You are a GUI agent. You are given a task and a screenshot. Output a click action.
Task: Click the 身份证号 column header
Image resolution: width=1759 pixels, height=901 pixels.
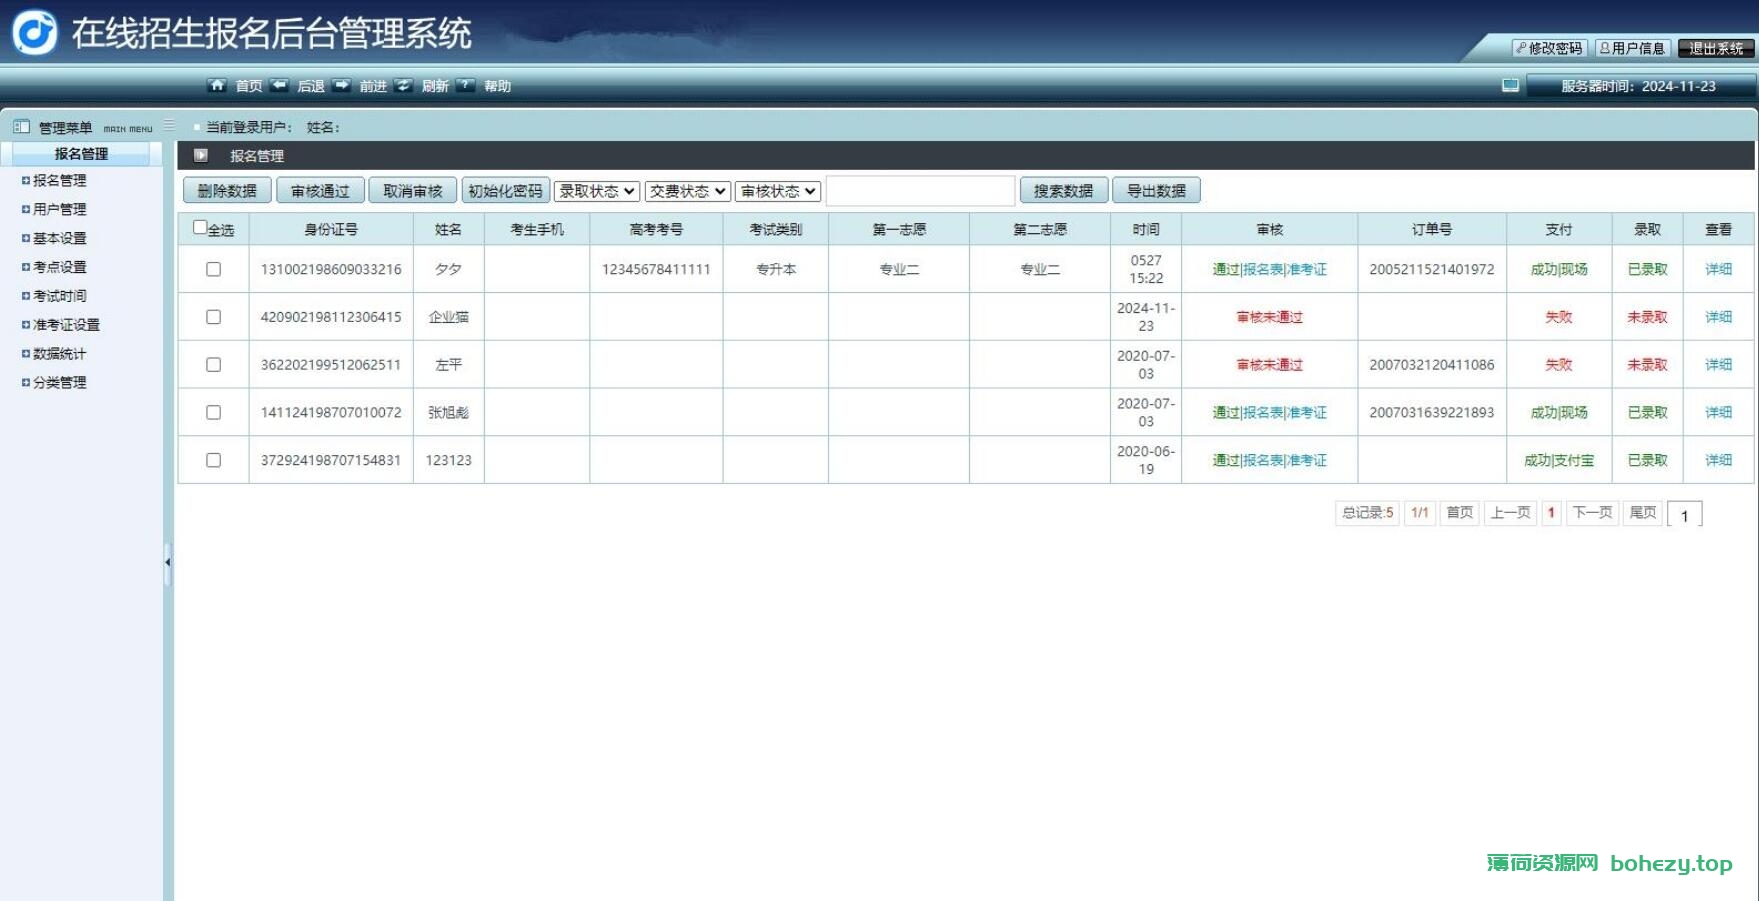tap(331, 229)
